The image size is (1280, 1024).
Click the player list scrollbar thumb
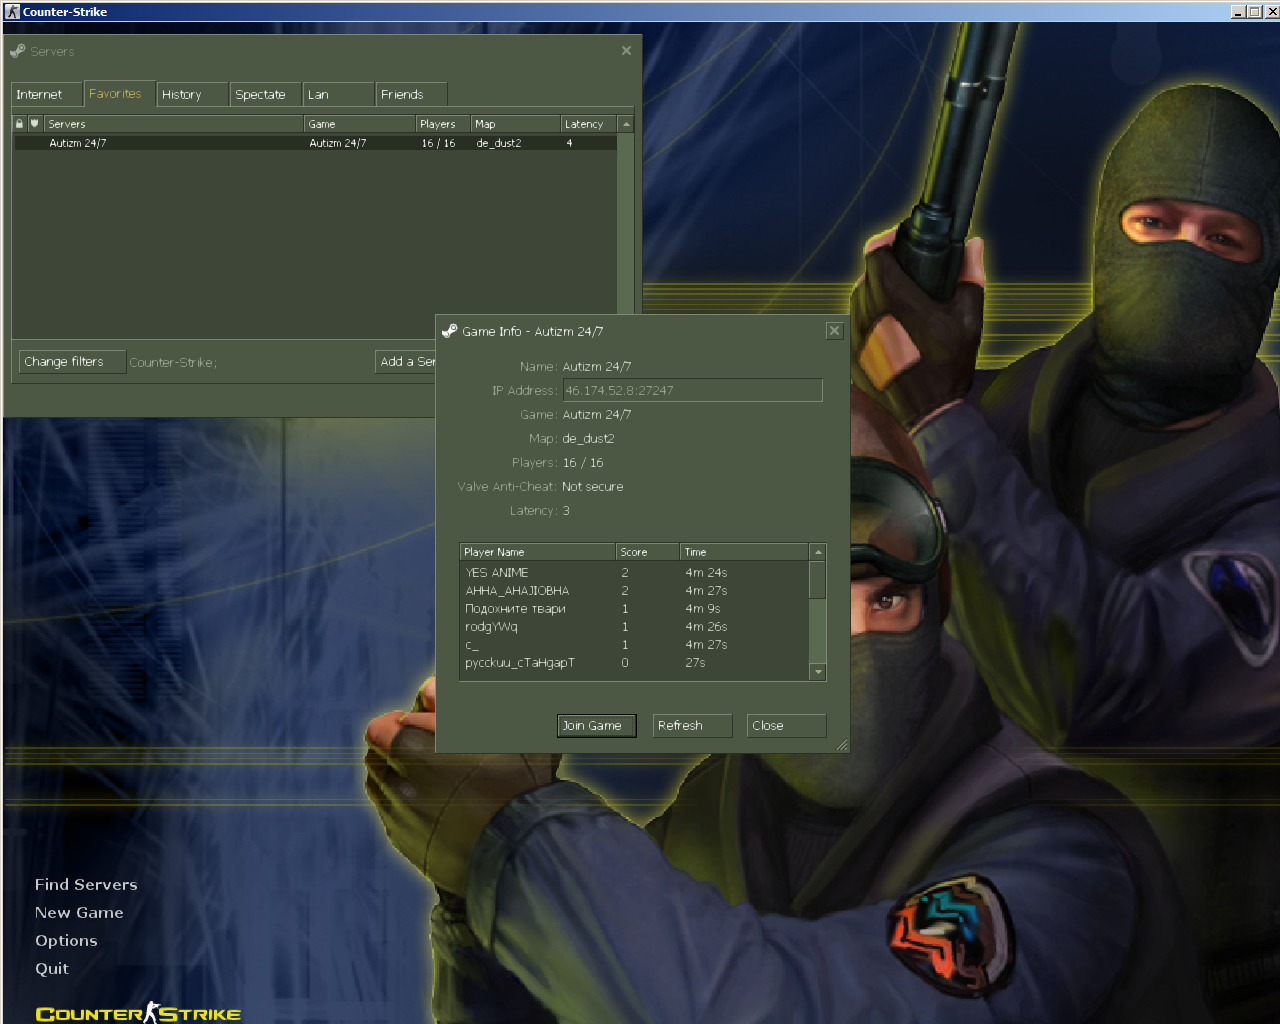818,580
